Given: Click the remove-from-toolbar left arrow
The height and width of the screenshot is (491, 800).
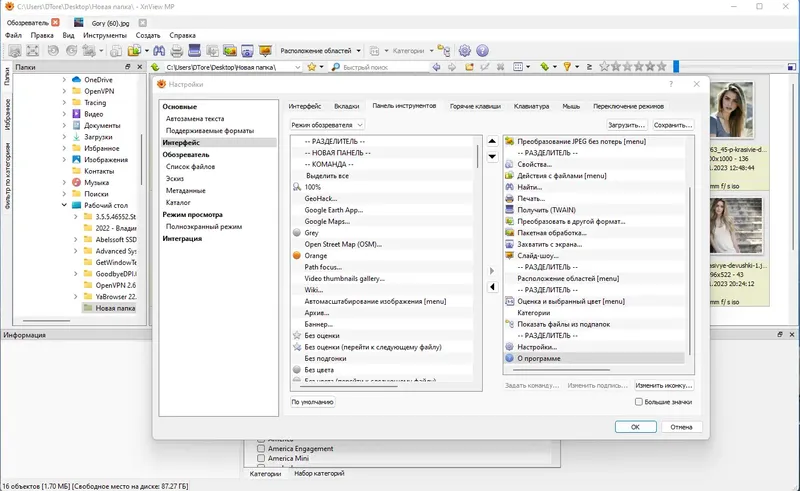Looking at the screenshot, I should point(491,287).
